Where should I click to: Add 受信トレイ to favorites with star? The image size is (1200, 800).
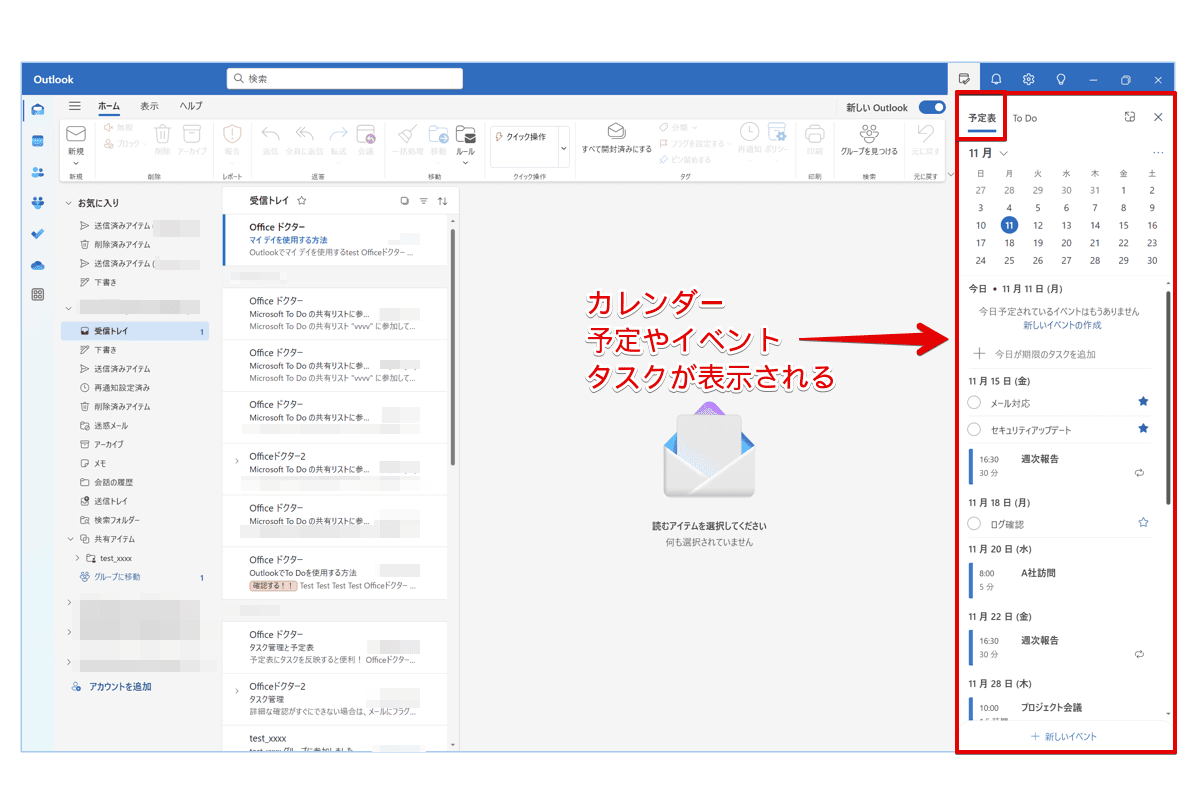coord(302,201)
